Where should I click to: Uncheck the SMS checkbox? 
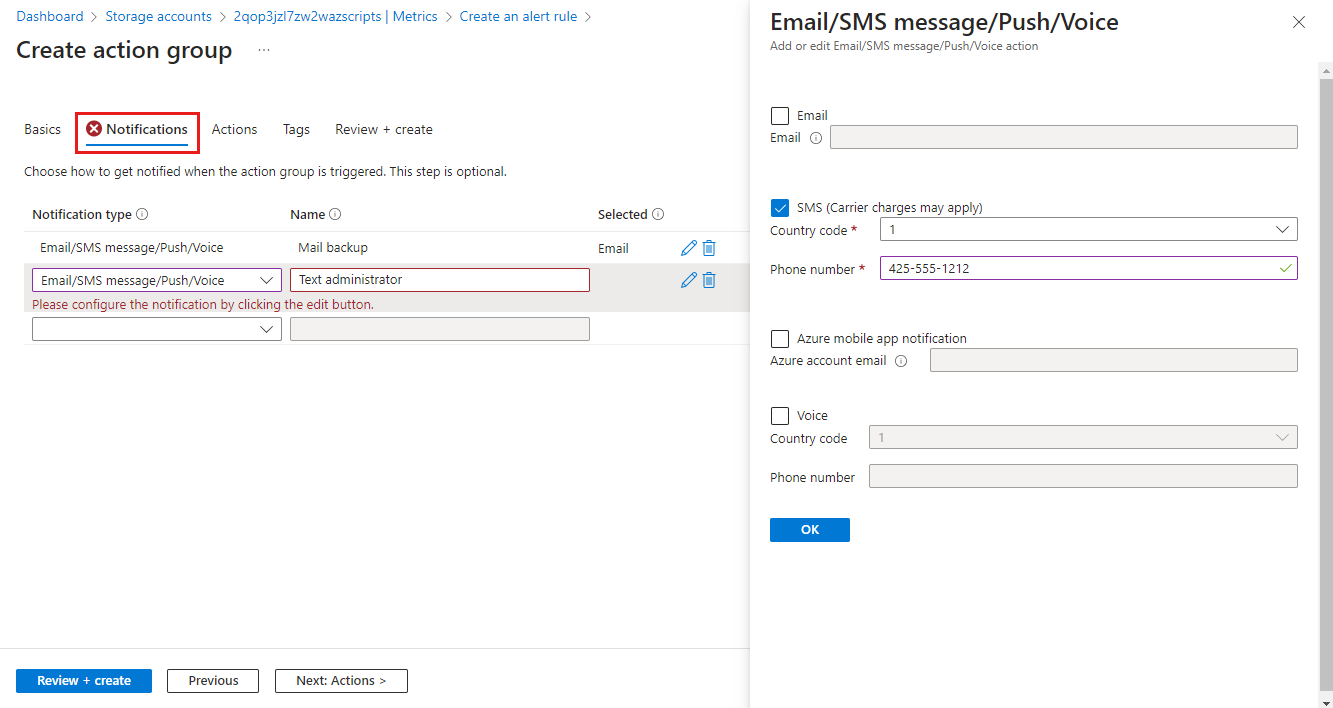tap(780, 208)
